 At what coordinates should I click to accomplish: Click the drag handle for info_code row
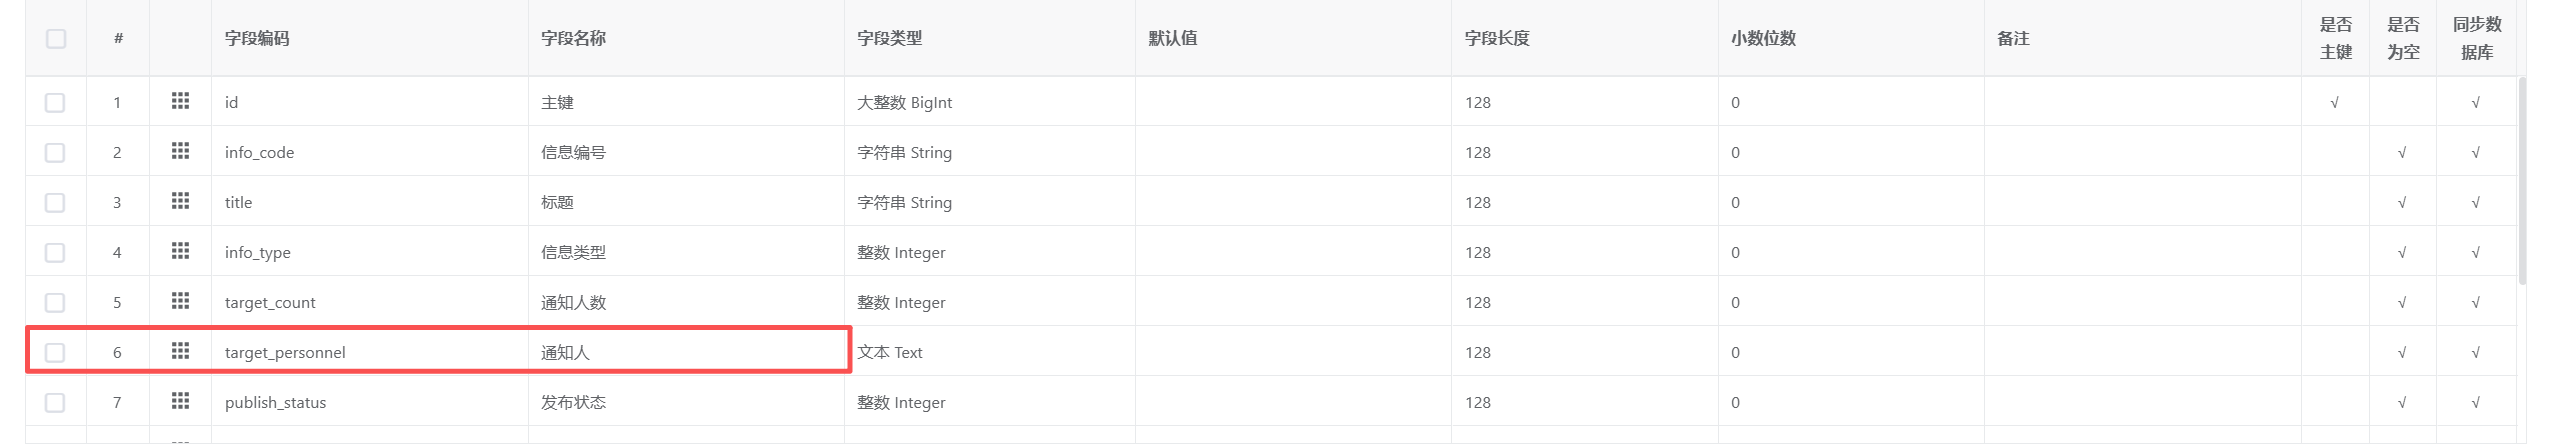[180, 151]
